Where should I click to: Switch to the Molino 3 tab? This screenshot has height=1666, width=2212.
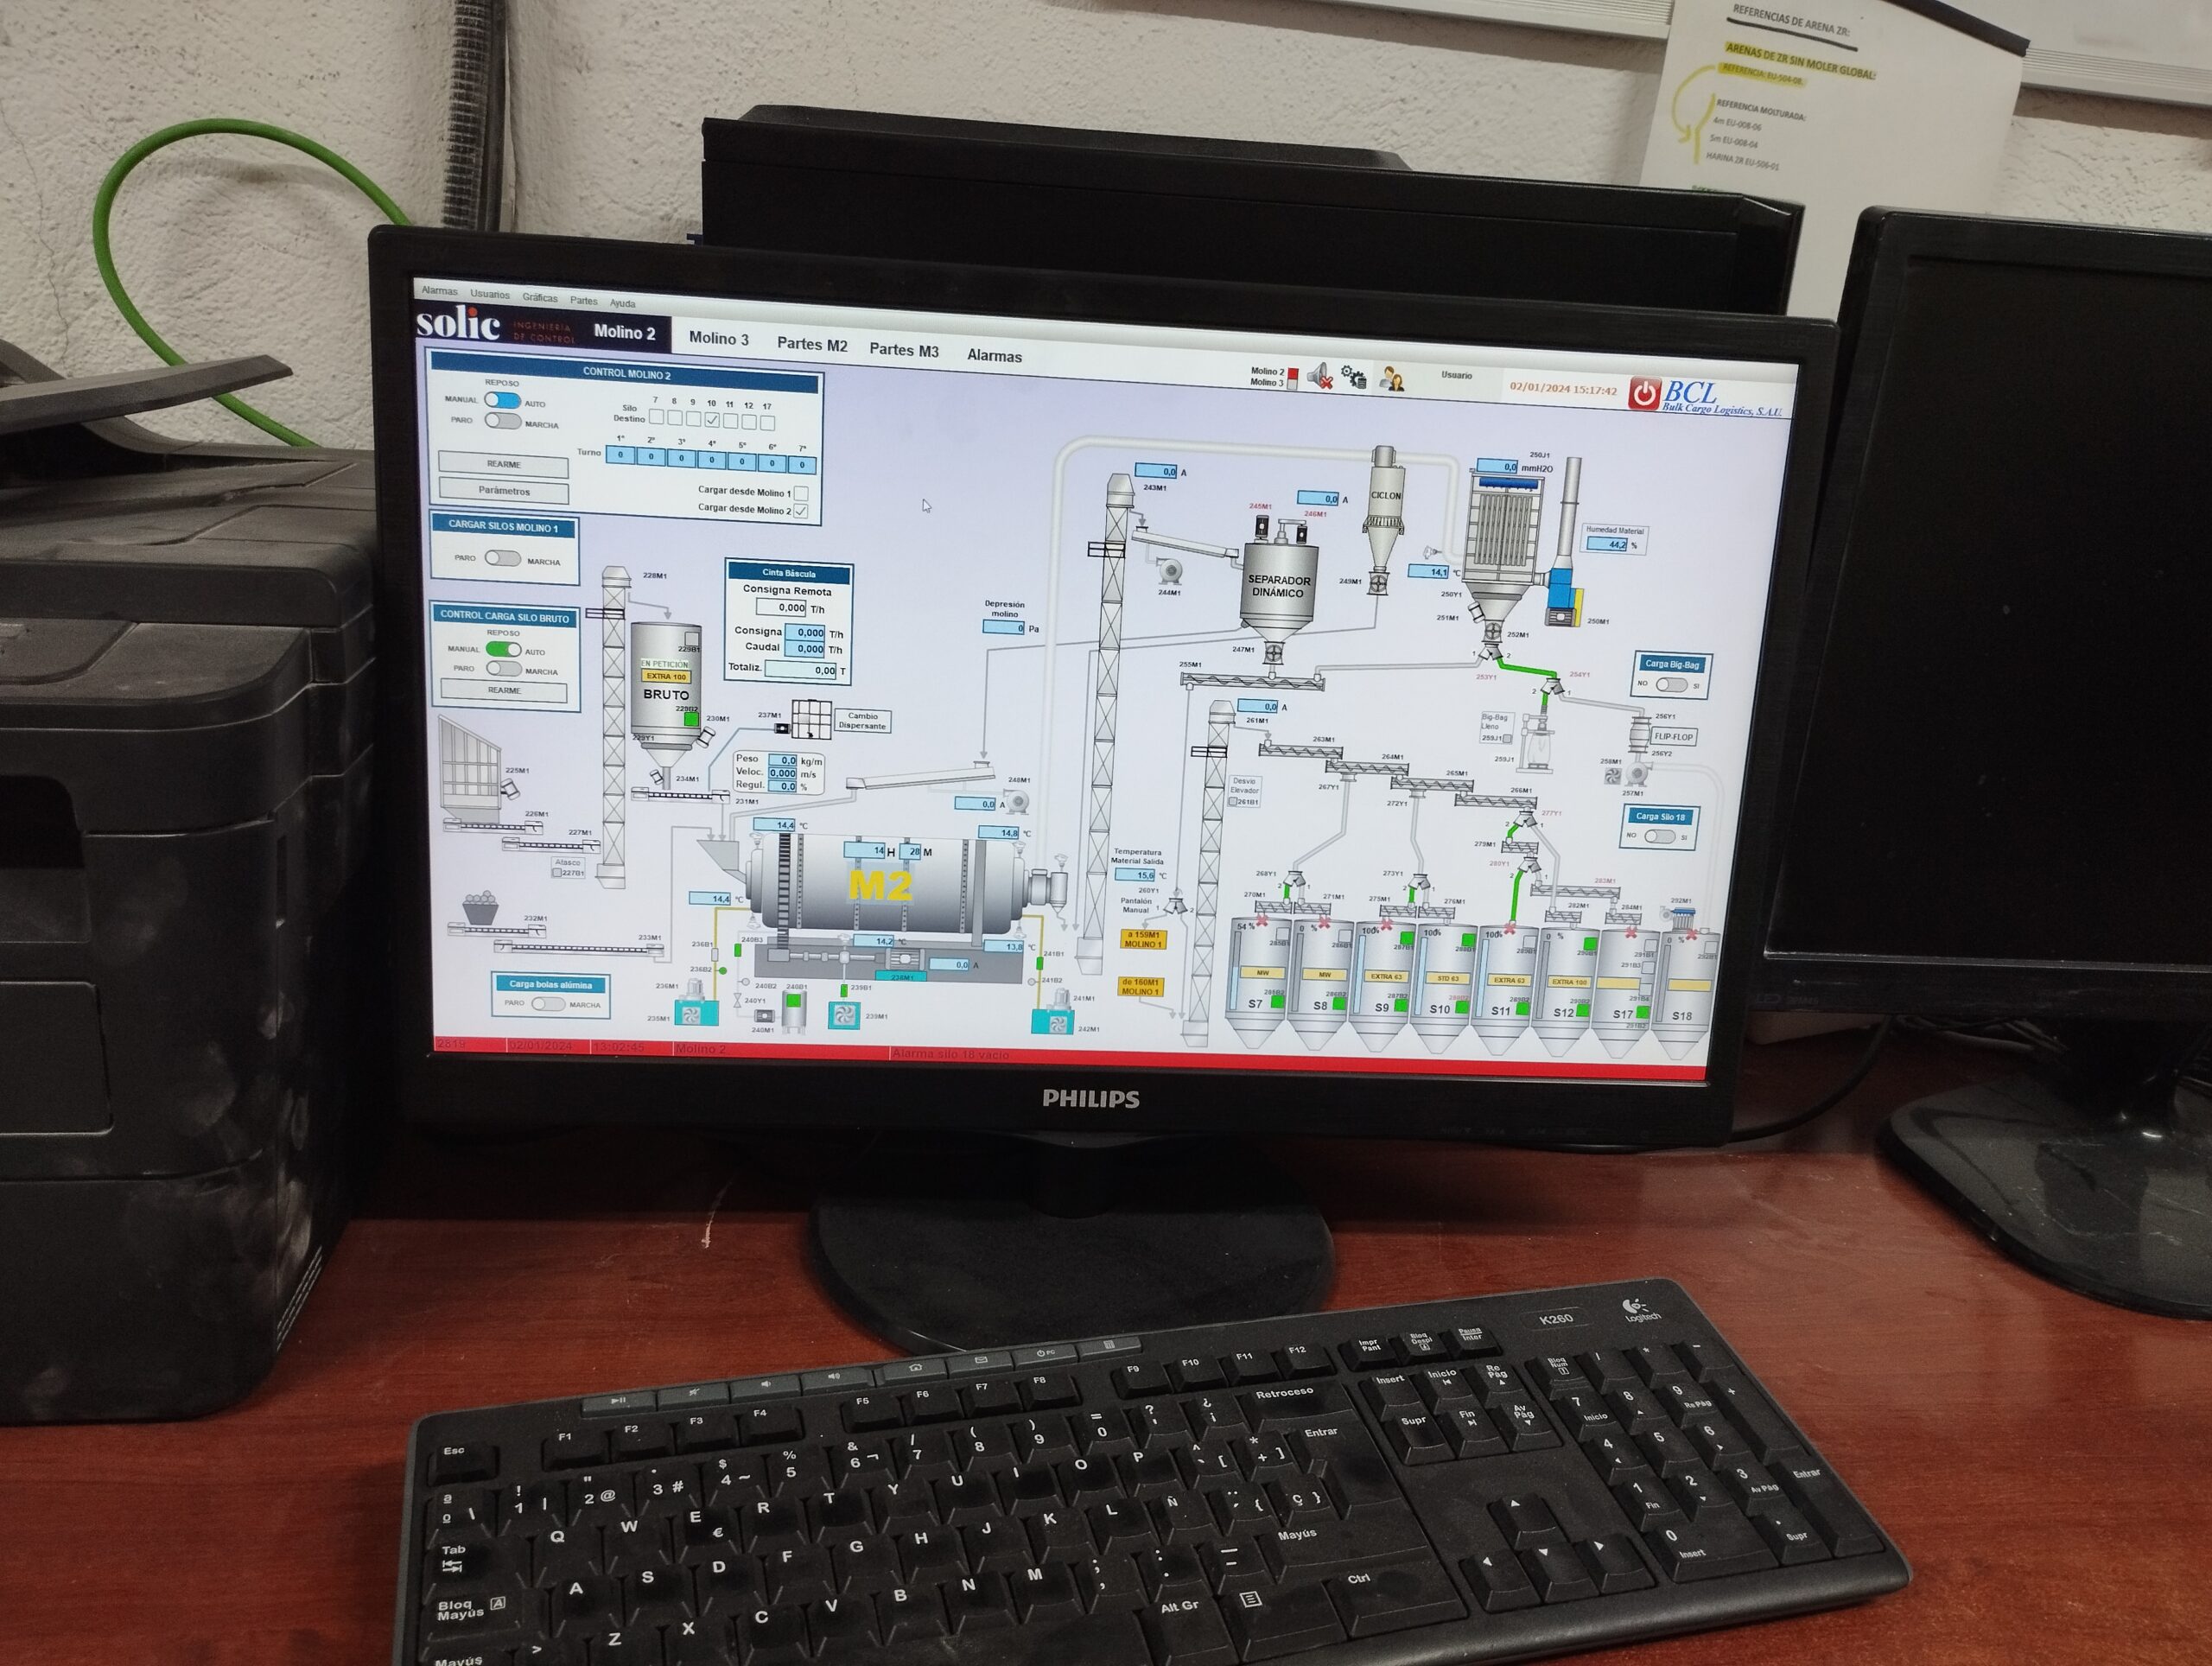point(718,339)
